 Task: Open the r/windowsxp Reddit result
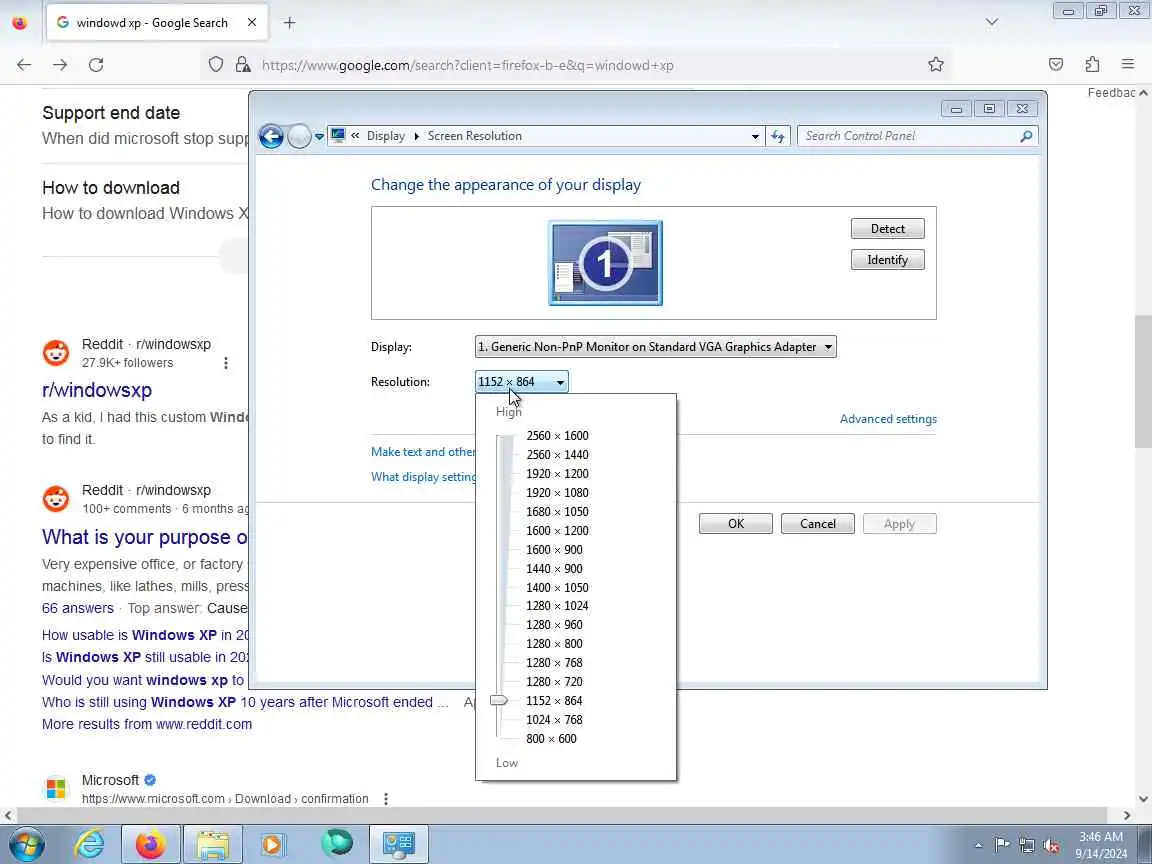(97, 390)
